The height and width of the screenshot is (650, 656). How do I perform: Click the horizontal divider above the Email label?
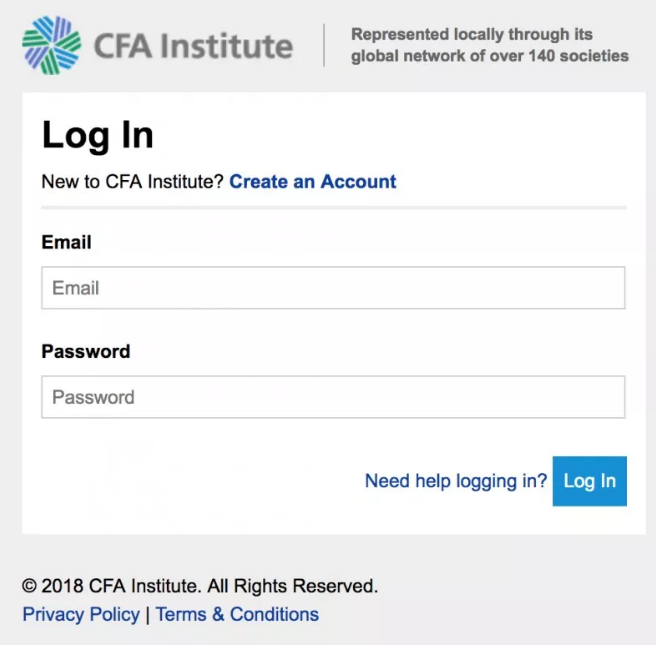(333, 207)
